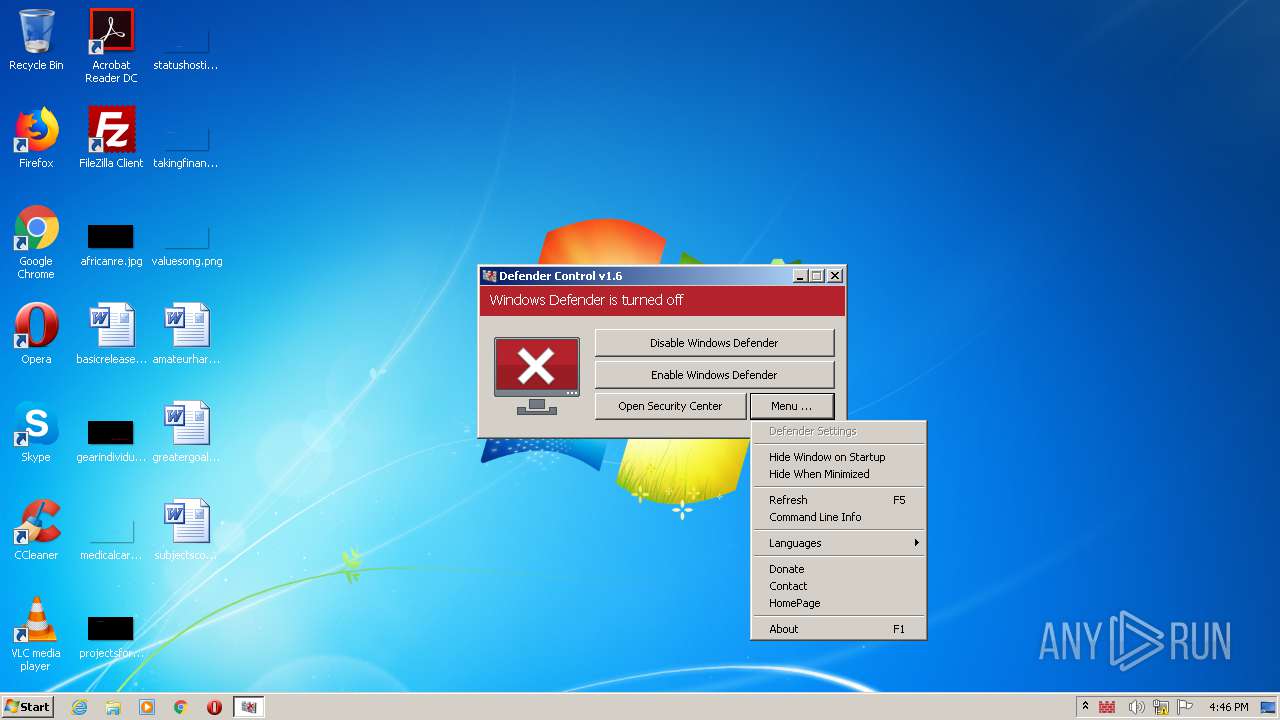The width and height of the screenshot is (1280, 720).
Task: Click Enable Windows Defender button
Action: tap(714, 375)
